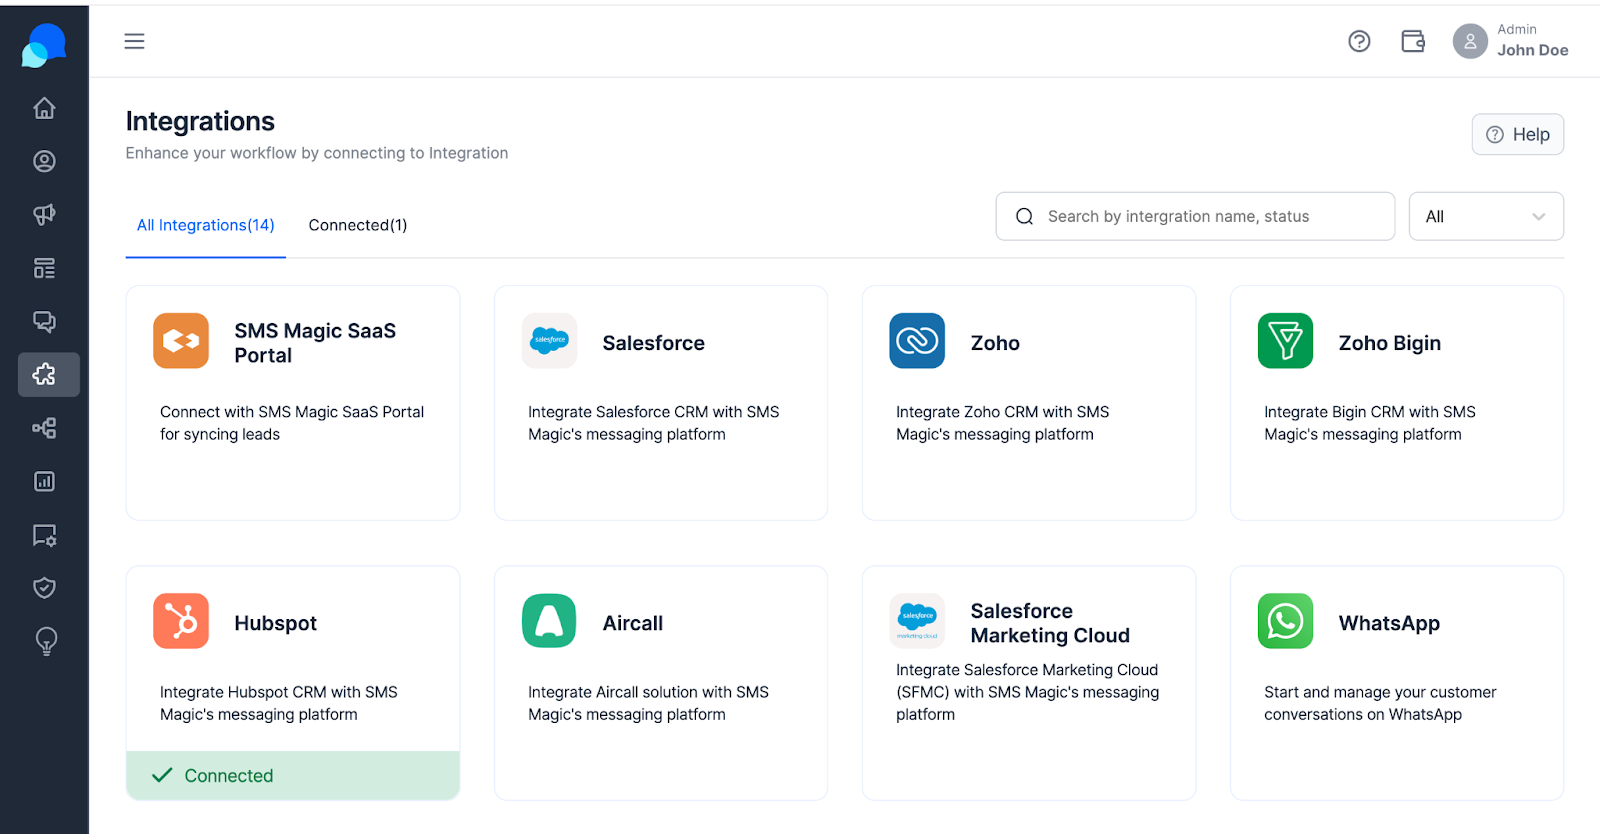
Task: Click the Zoho Bigin logo icon
Action: pyautogui.click(x=1285, y=341)
